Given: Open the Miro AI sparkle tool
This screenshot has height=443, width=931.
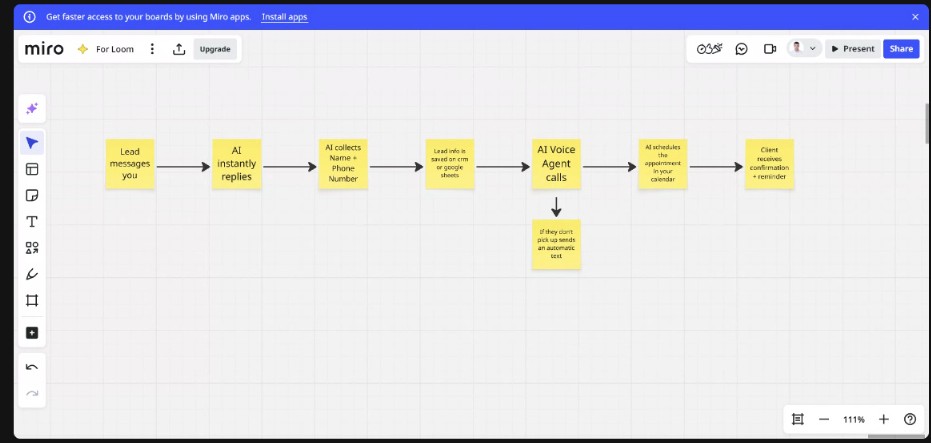Looking at the screenshot, I should point(32,108).
